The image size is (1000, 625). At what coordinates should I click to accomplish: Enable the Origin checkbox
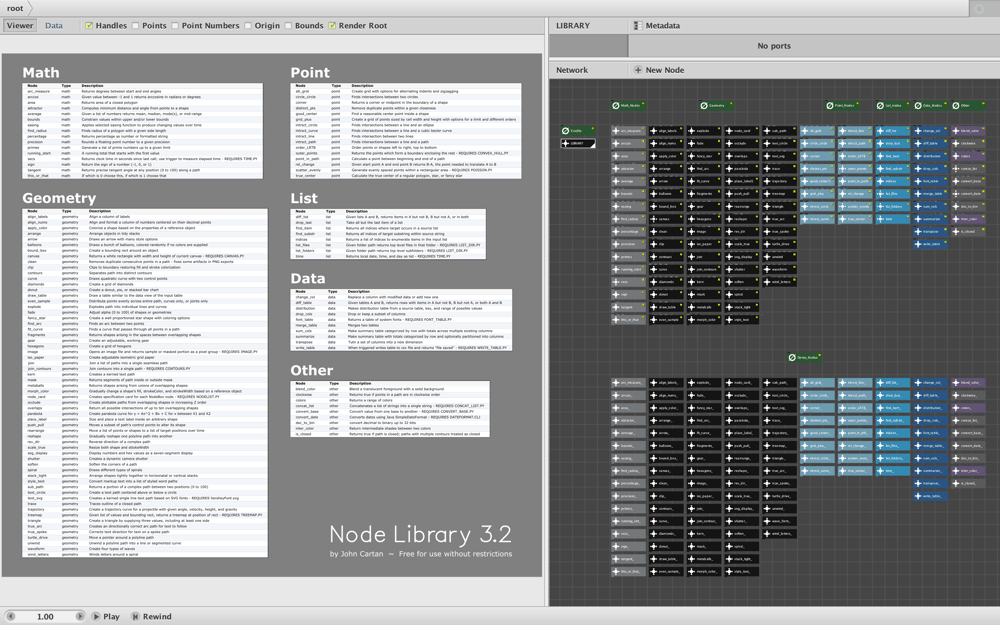click(x=248, y=26)
